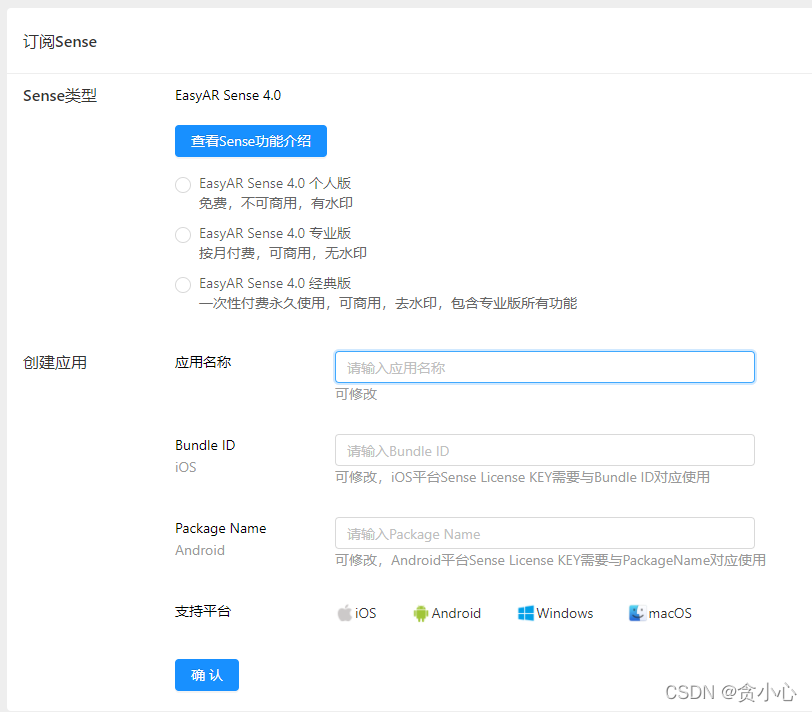The height and width of the screenshot is (712, 812).
Task: Click the macOS Finder icon
Action: point(637,613)
